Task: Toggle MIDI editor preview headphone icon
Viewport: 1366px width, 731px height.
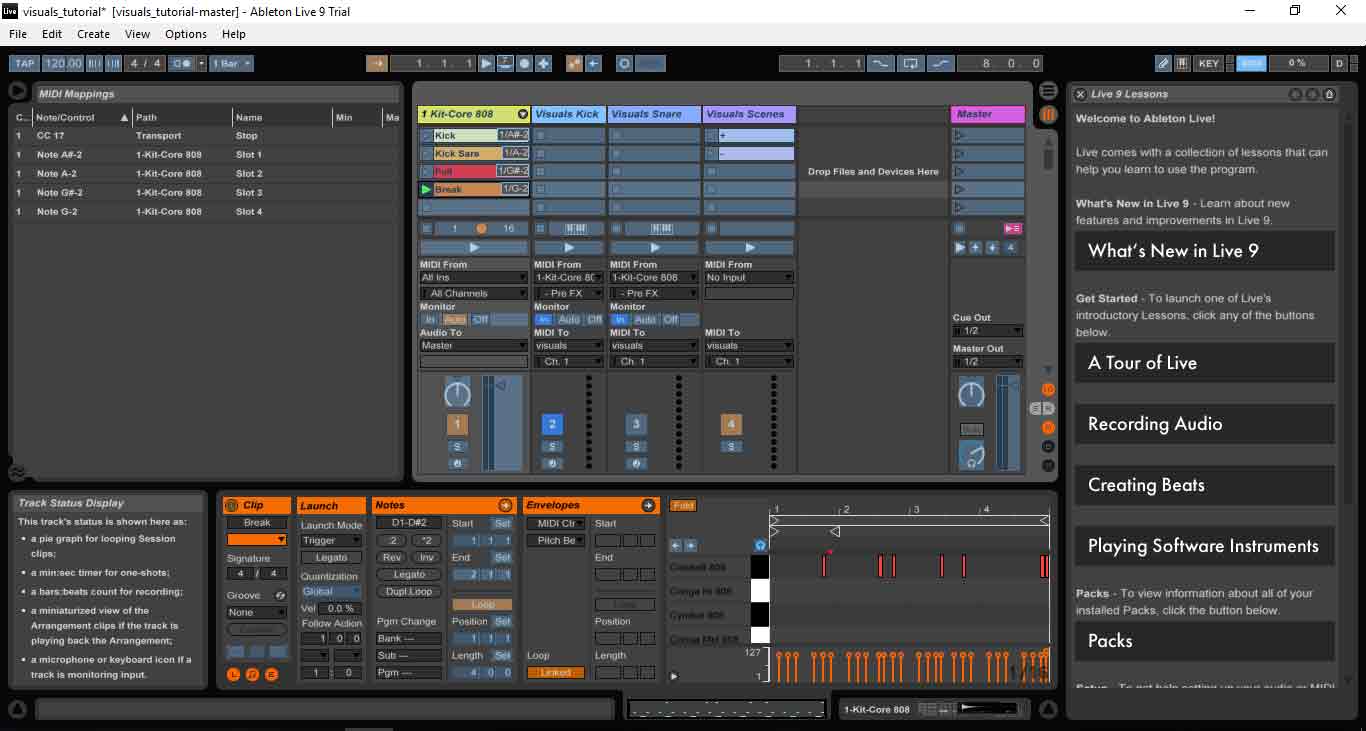Action: click(x=760, y=546)
